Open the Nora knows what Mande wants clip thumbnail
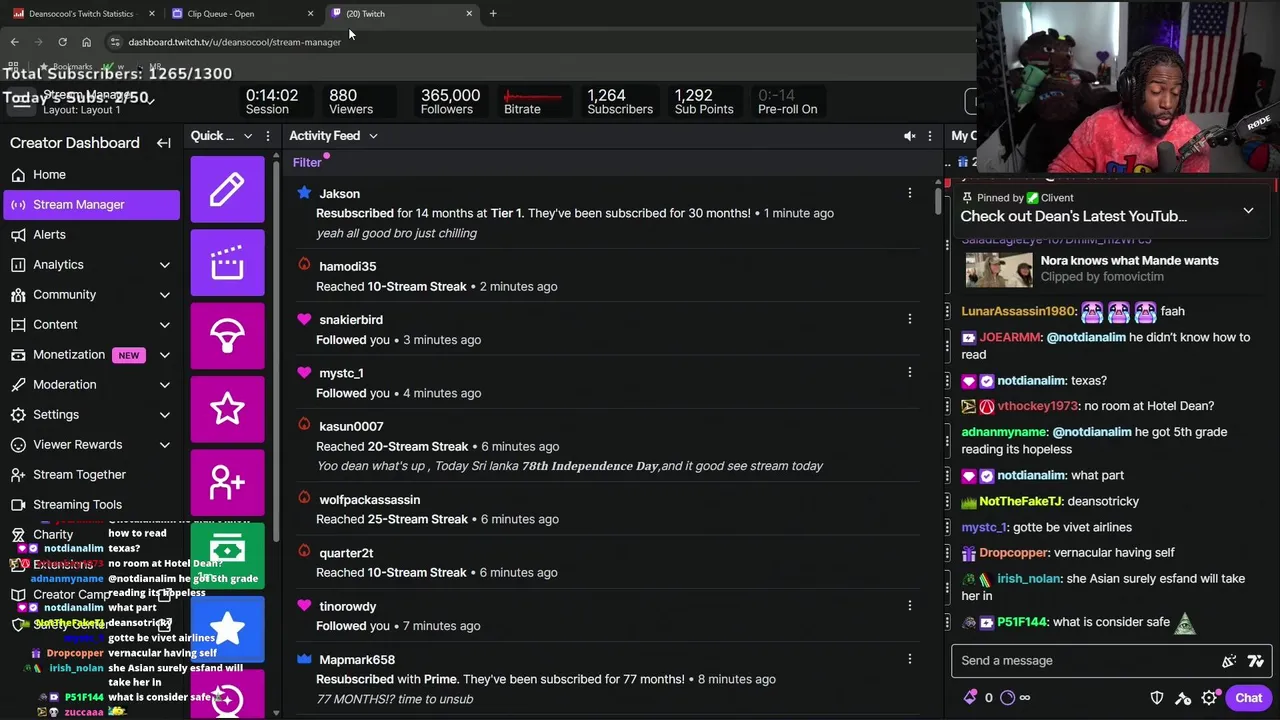This screenshot has height=720, width=1280. (x=999, y=269)
